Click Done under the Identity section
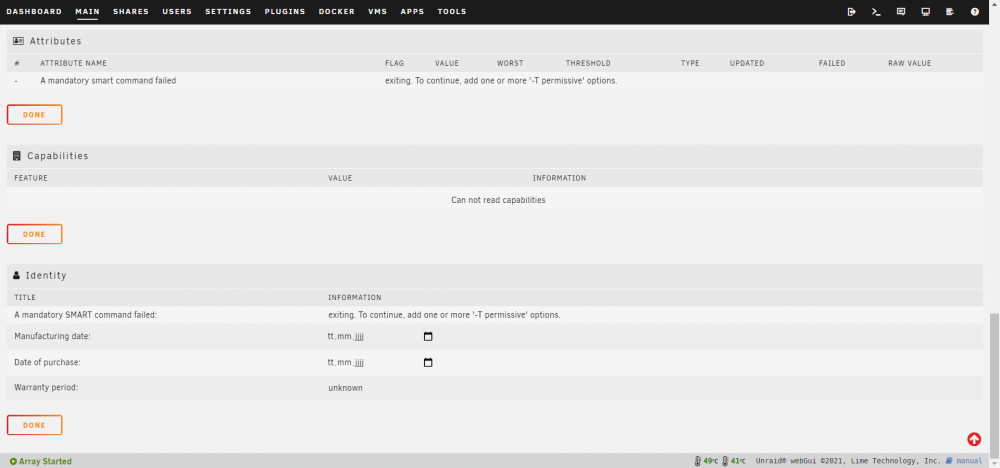This screenshot has height=468, width=1000. point(34,425)
